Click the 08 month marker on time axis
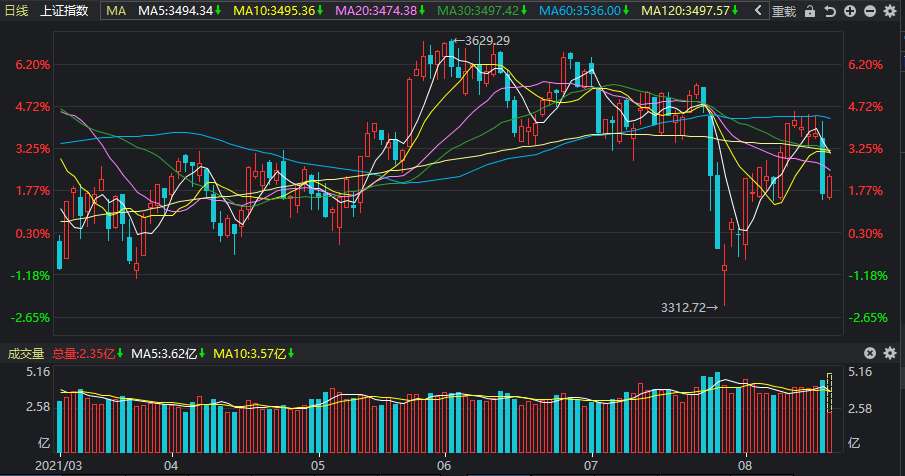This screenshot has width=905, height=476. (x=745, y=466)
